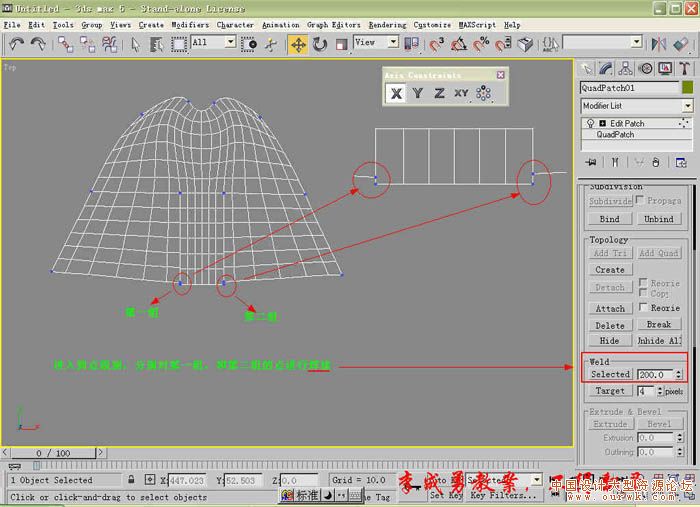Click the Mirror Selected Objects icon
The height and width of the screenshot is (507, 700).
pyautogui.click(x=659, y=44)
